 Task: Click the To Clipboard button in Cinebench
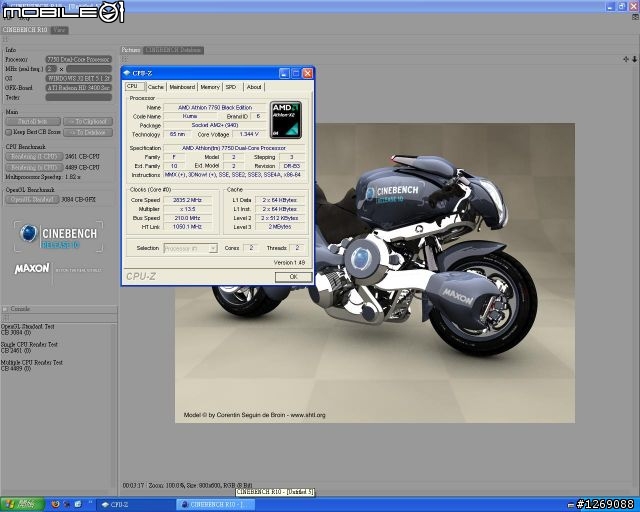tap(88, 122)
